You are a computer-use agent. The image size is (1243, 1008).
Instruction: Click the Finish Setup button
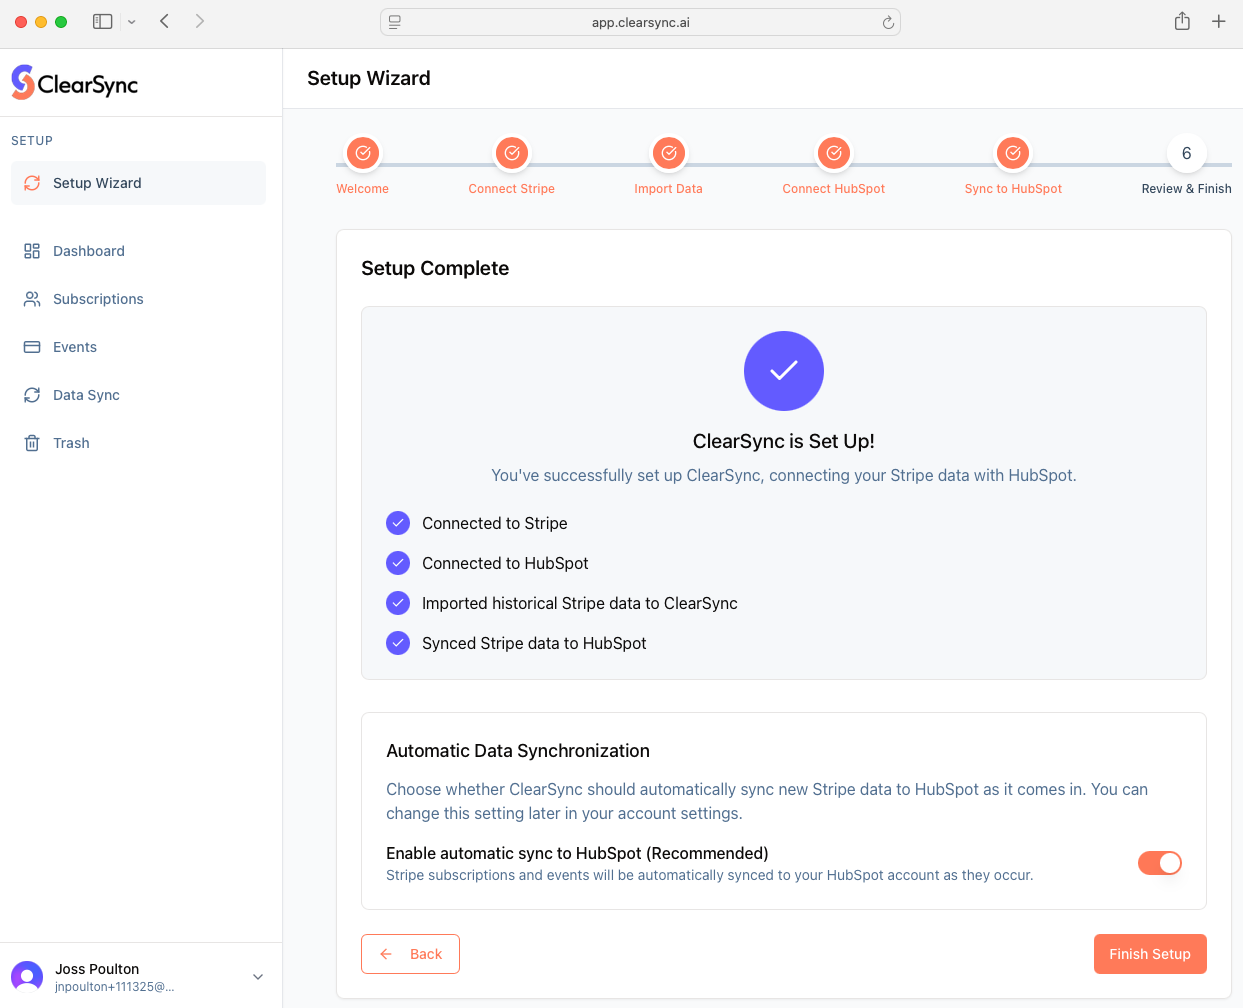1150,954
